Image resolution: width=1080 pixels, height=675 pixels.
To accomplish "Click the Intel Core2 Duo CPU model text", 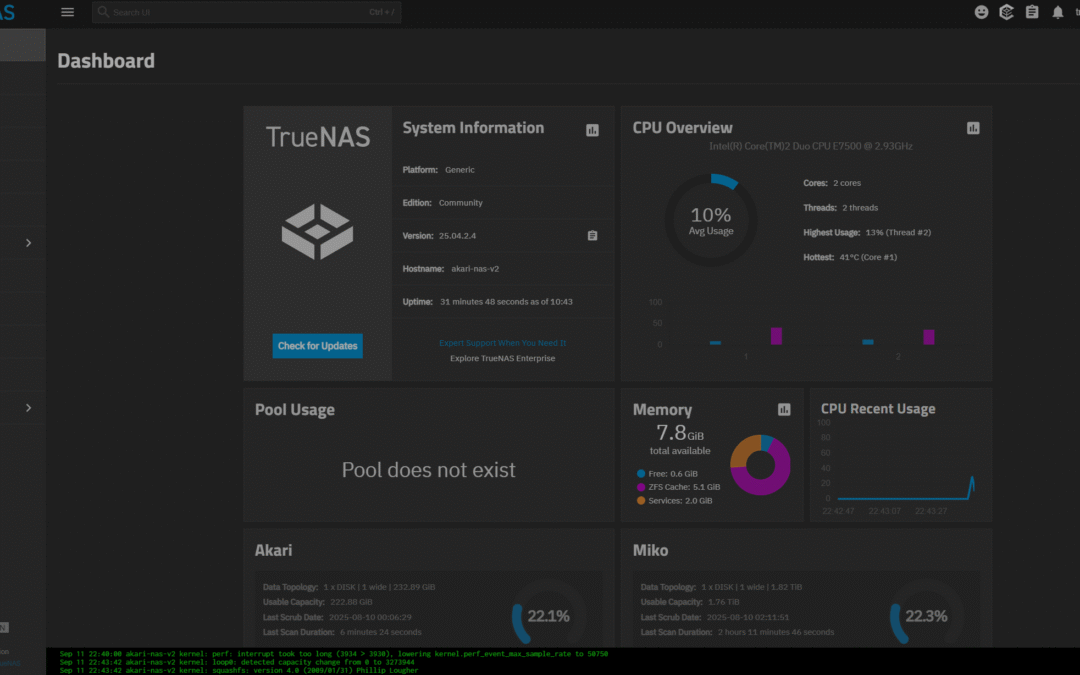I will click(x=811, y=146).
